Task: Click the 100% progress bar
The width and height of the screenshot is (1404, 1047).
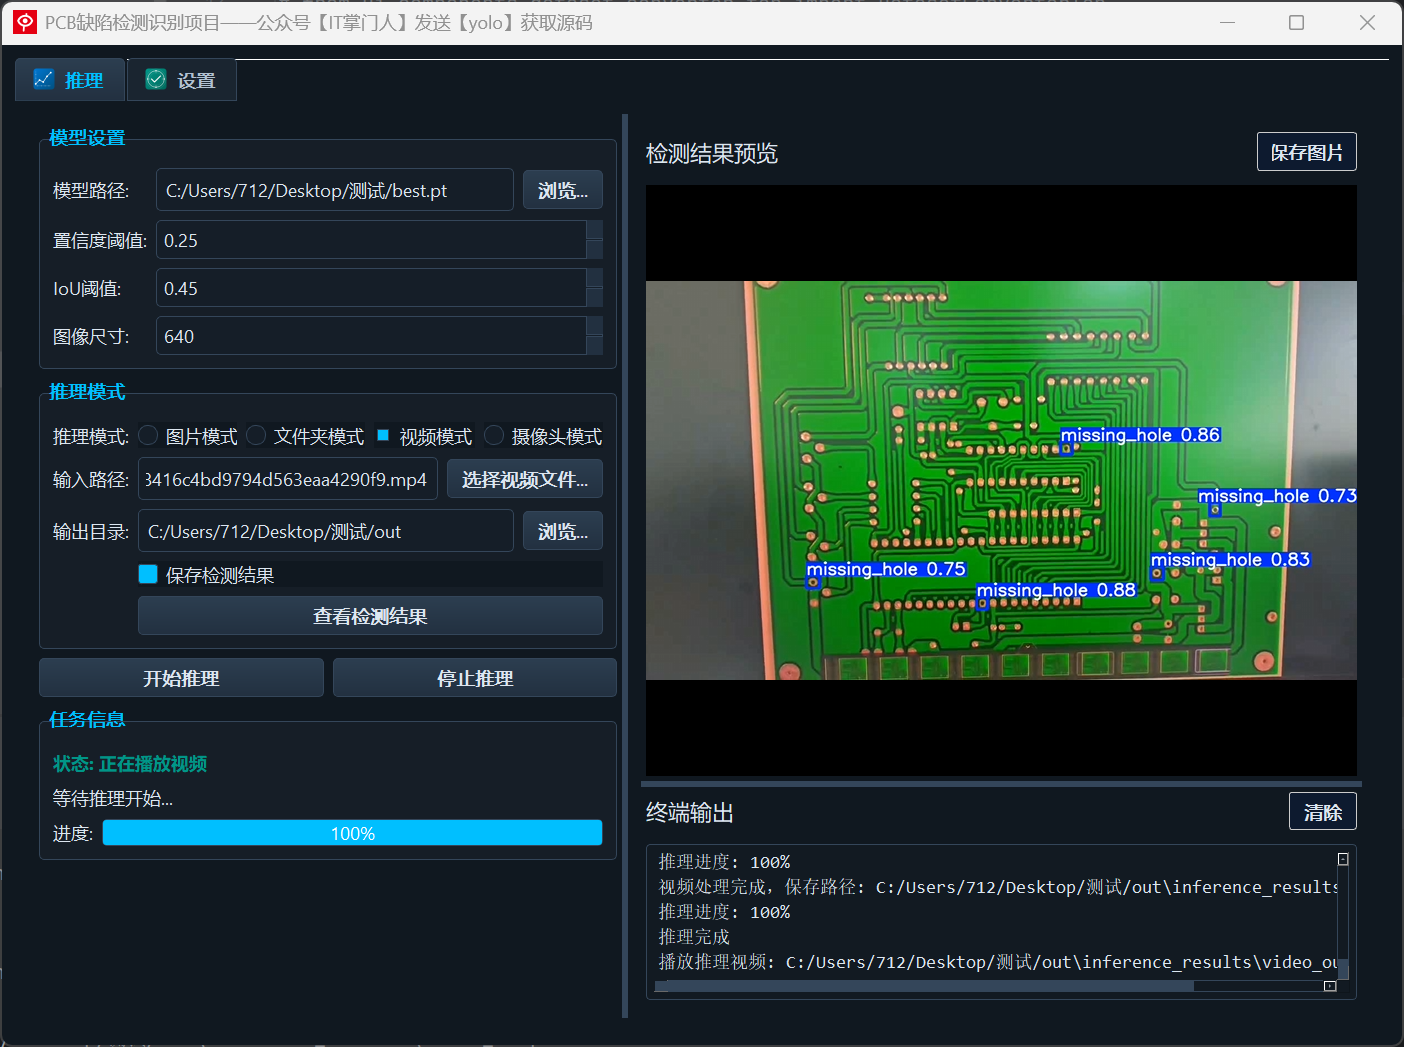Action: 352,832
